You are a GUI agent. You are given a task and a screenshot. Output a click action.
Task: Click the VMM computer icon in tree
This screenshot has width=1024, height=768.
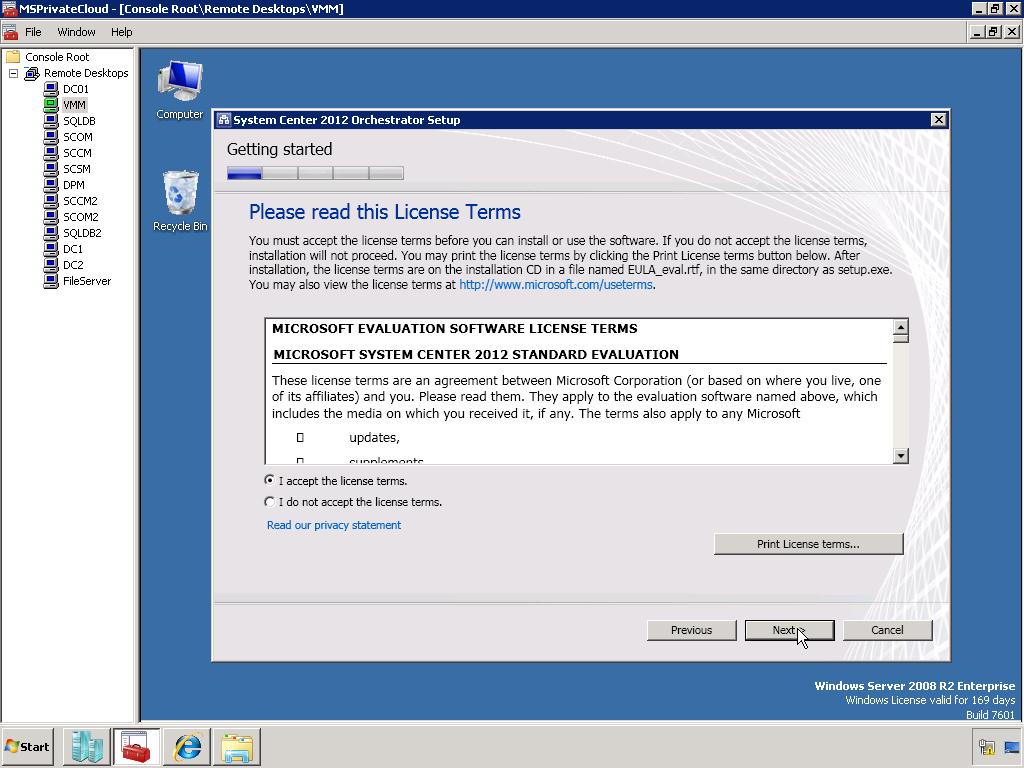pyautogui.click(x=51, y=104)
